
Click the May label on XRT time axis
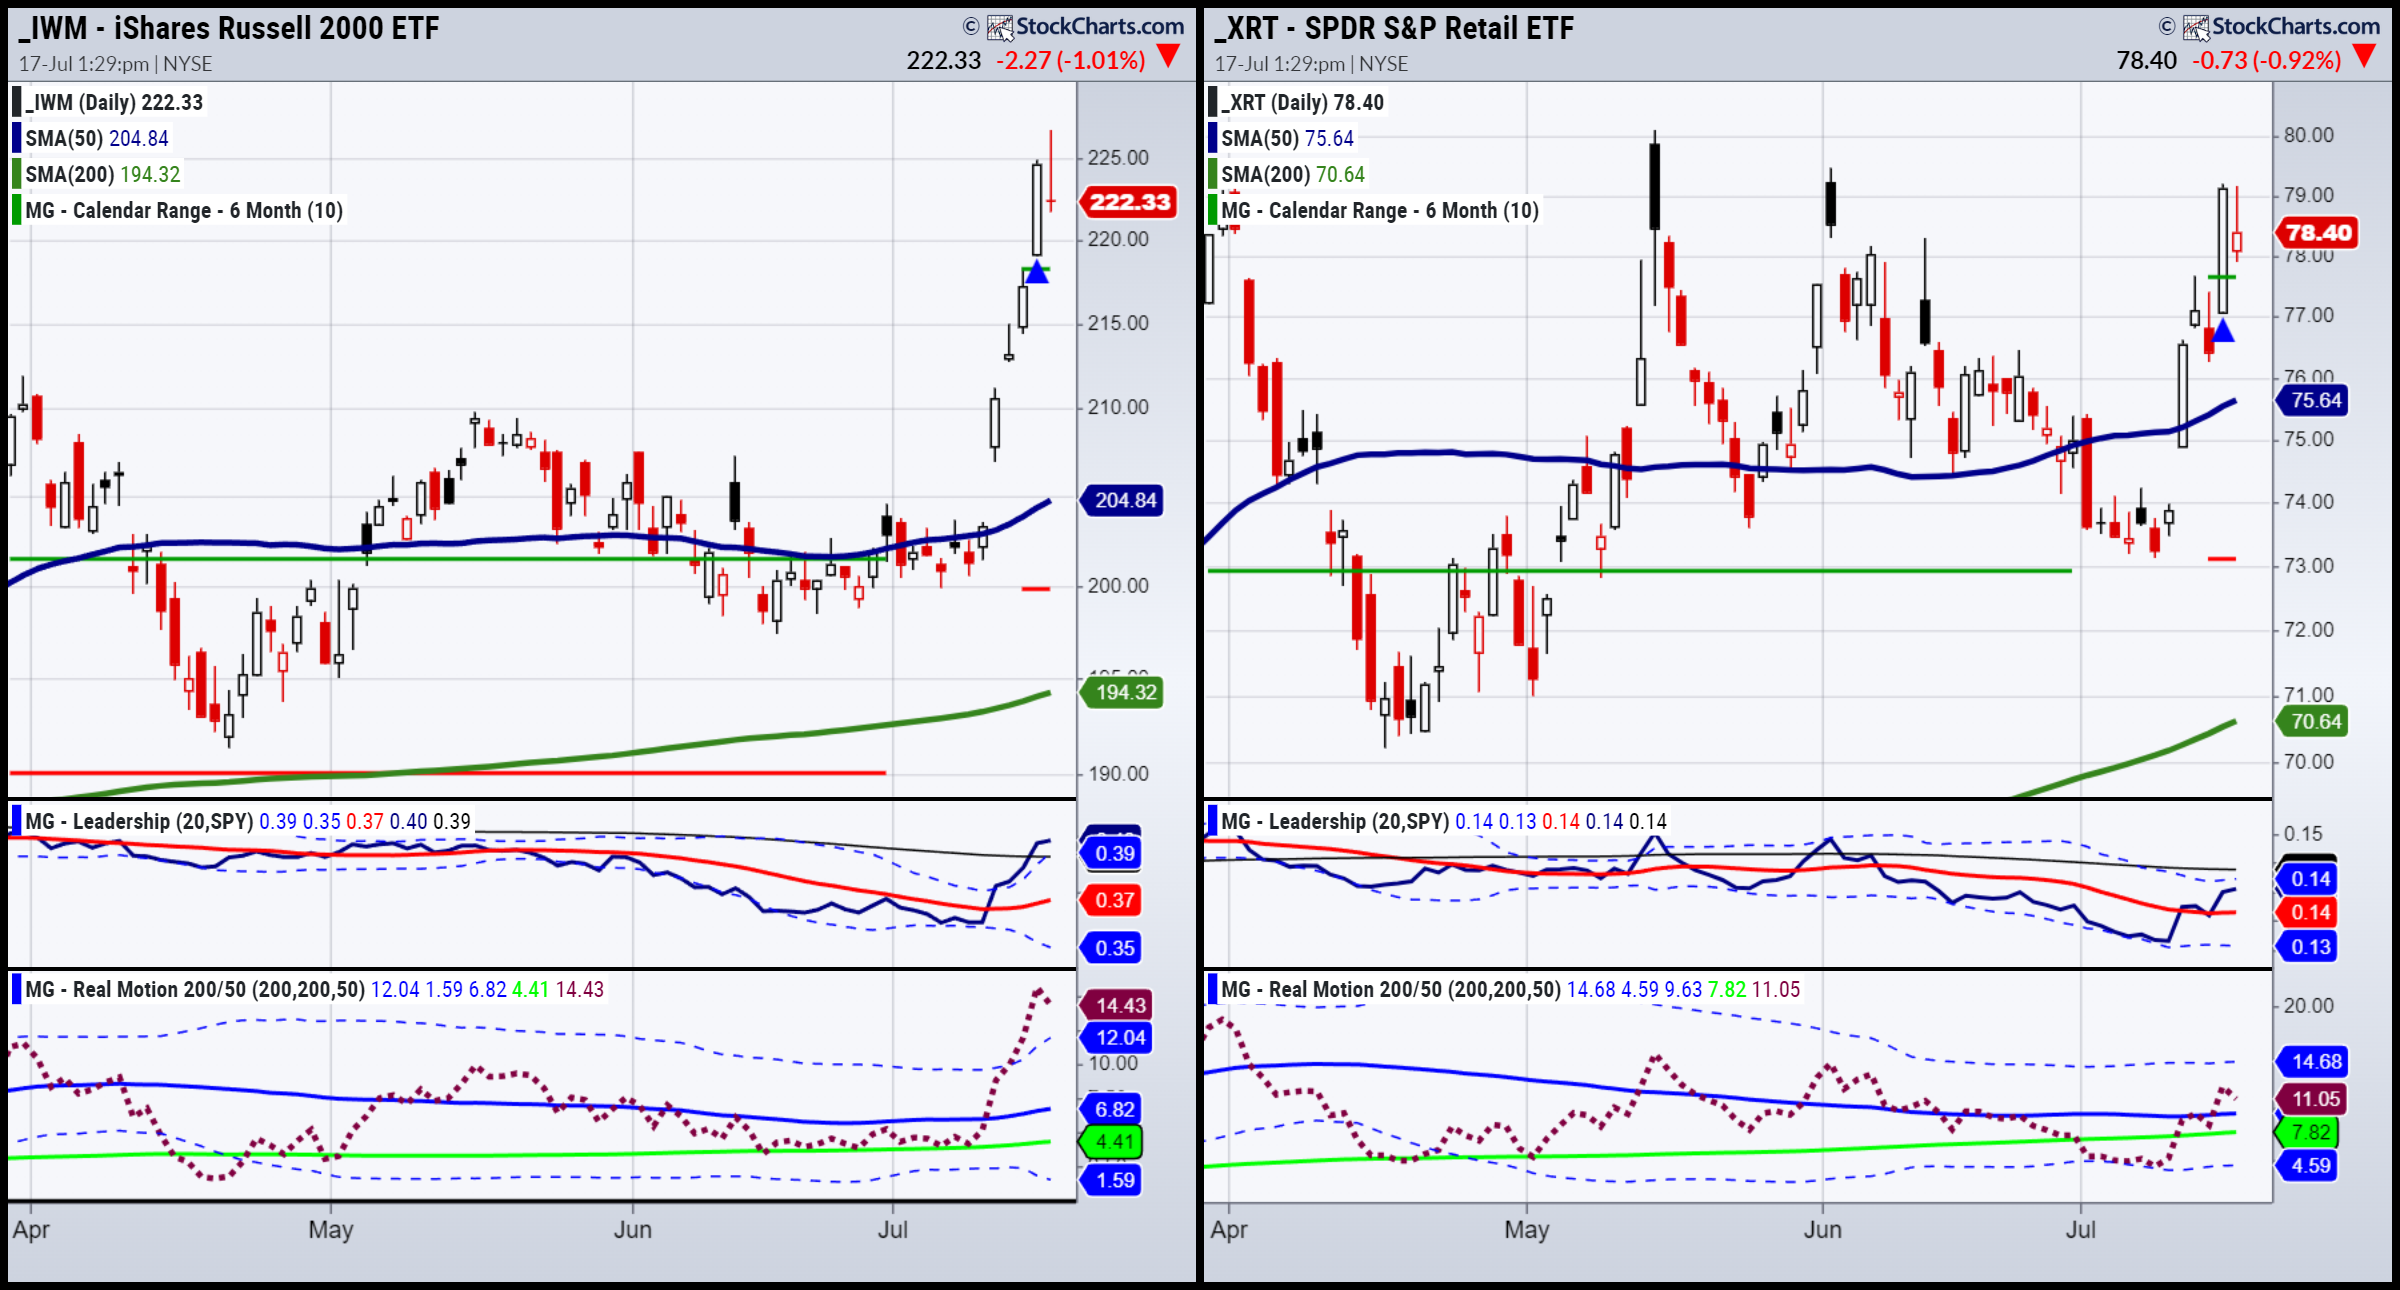pyautogui.click(x=1526, y=1230)
